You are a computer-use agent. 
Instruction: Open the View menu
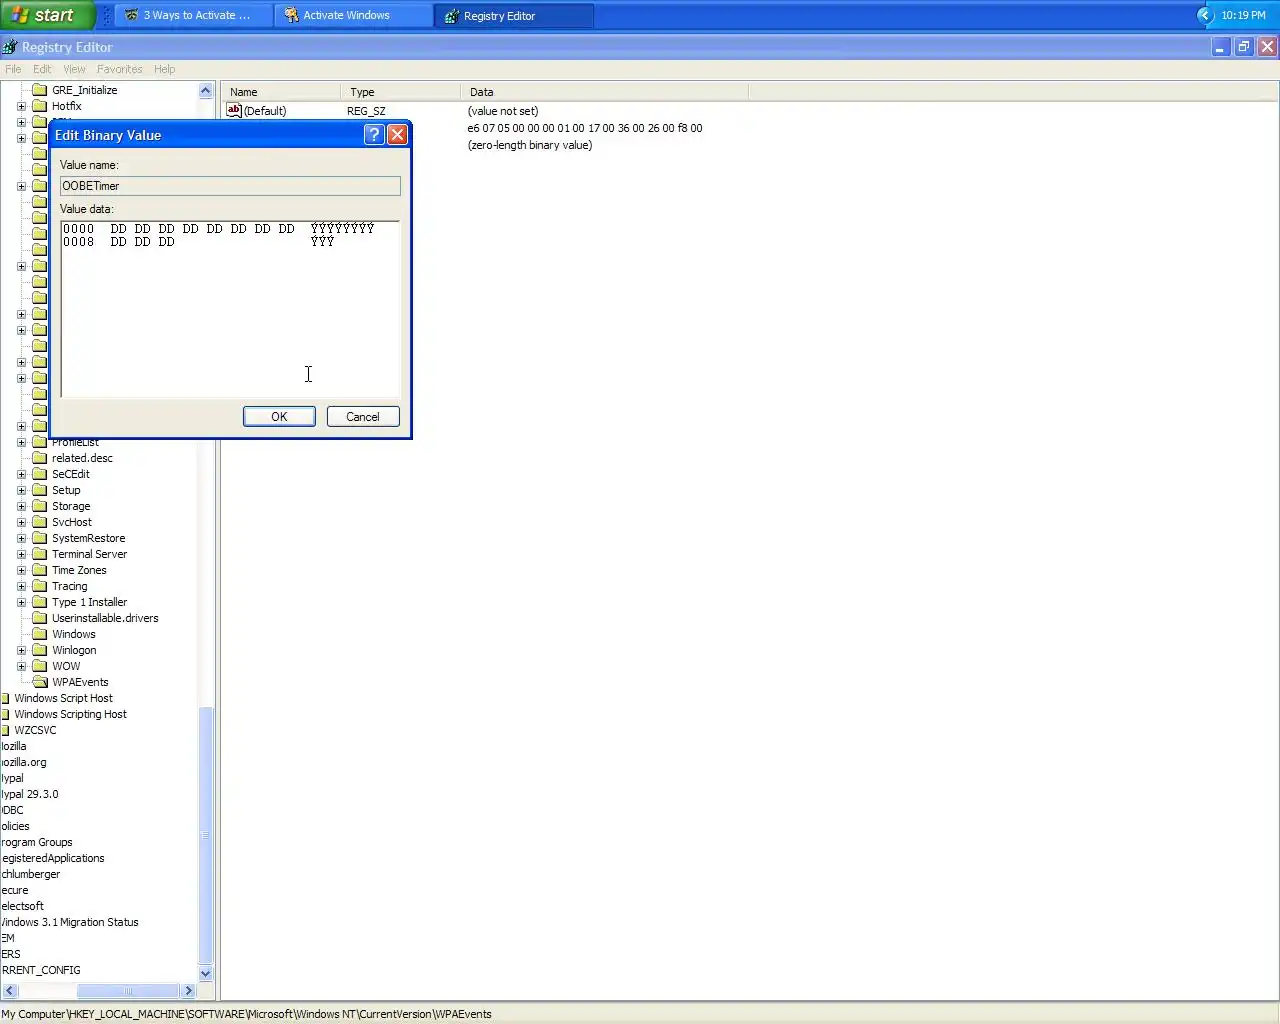(x=74, y=69)
